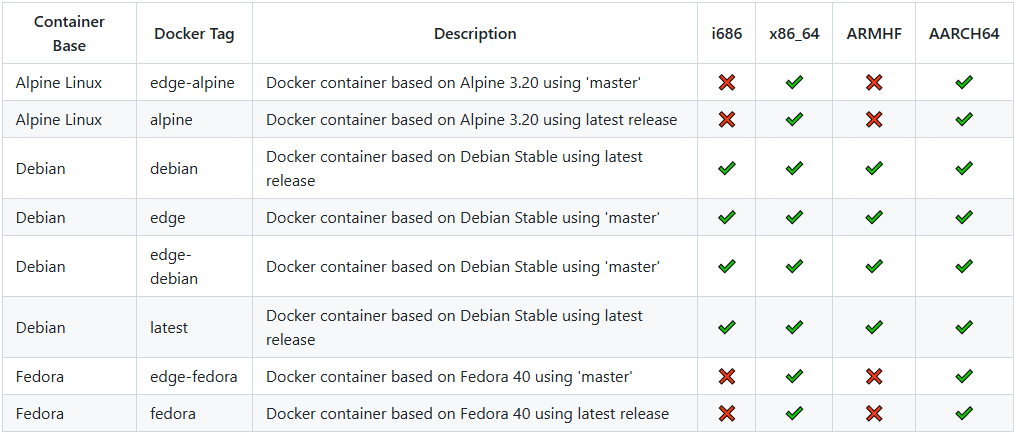Click the Docker Tag column header

click(194, 34)
